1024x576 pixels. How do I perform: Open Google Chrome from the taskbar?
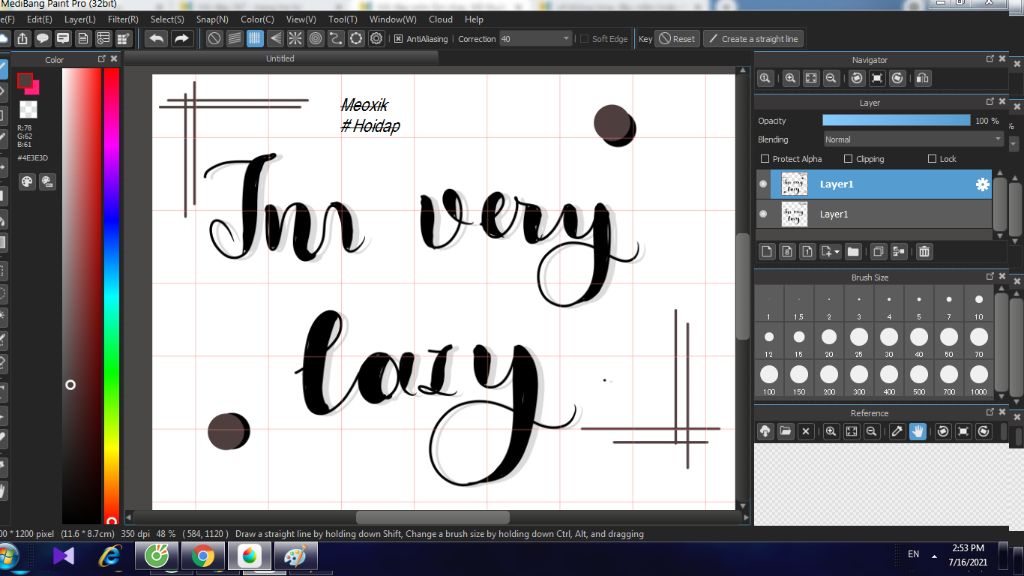click(x=203, y=556)
